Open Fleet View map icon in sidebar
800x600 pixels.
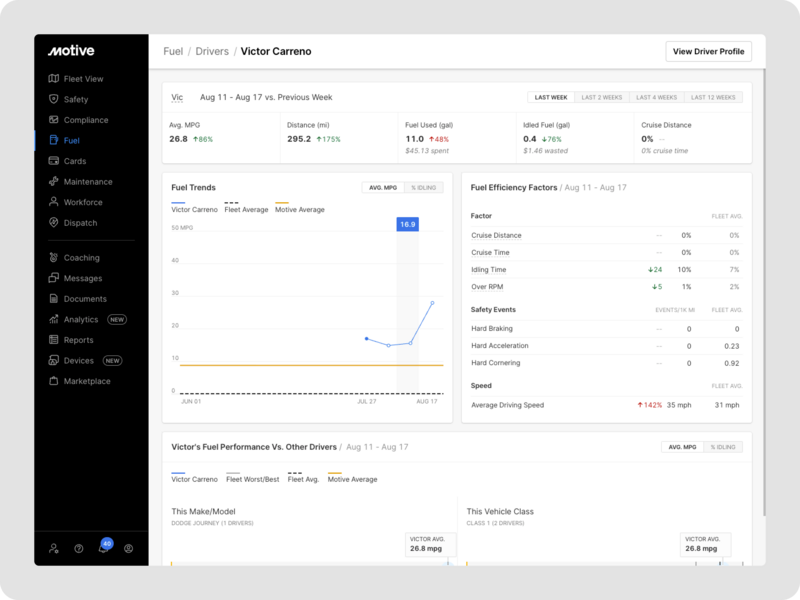[54, 79]
